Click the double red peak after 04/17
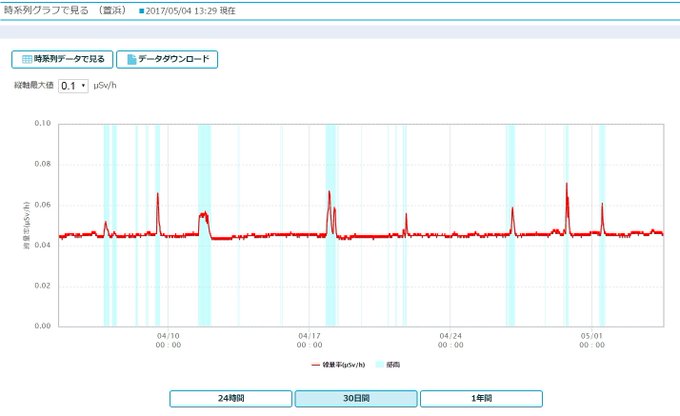Image resolution: width=680 pixels, height=416 pixels. click(x=331, y=213)
